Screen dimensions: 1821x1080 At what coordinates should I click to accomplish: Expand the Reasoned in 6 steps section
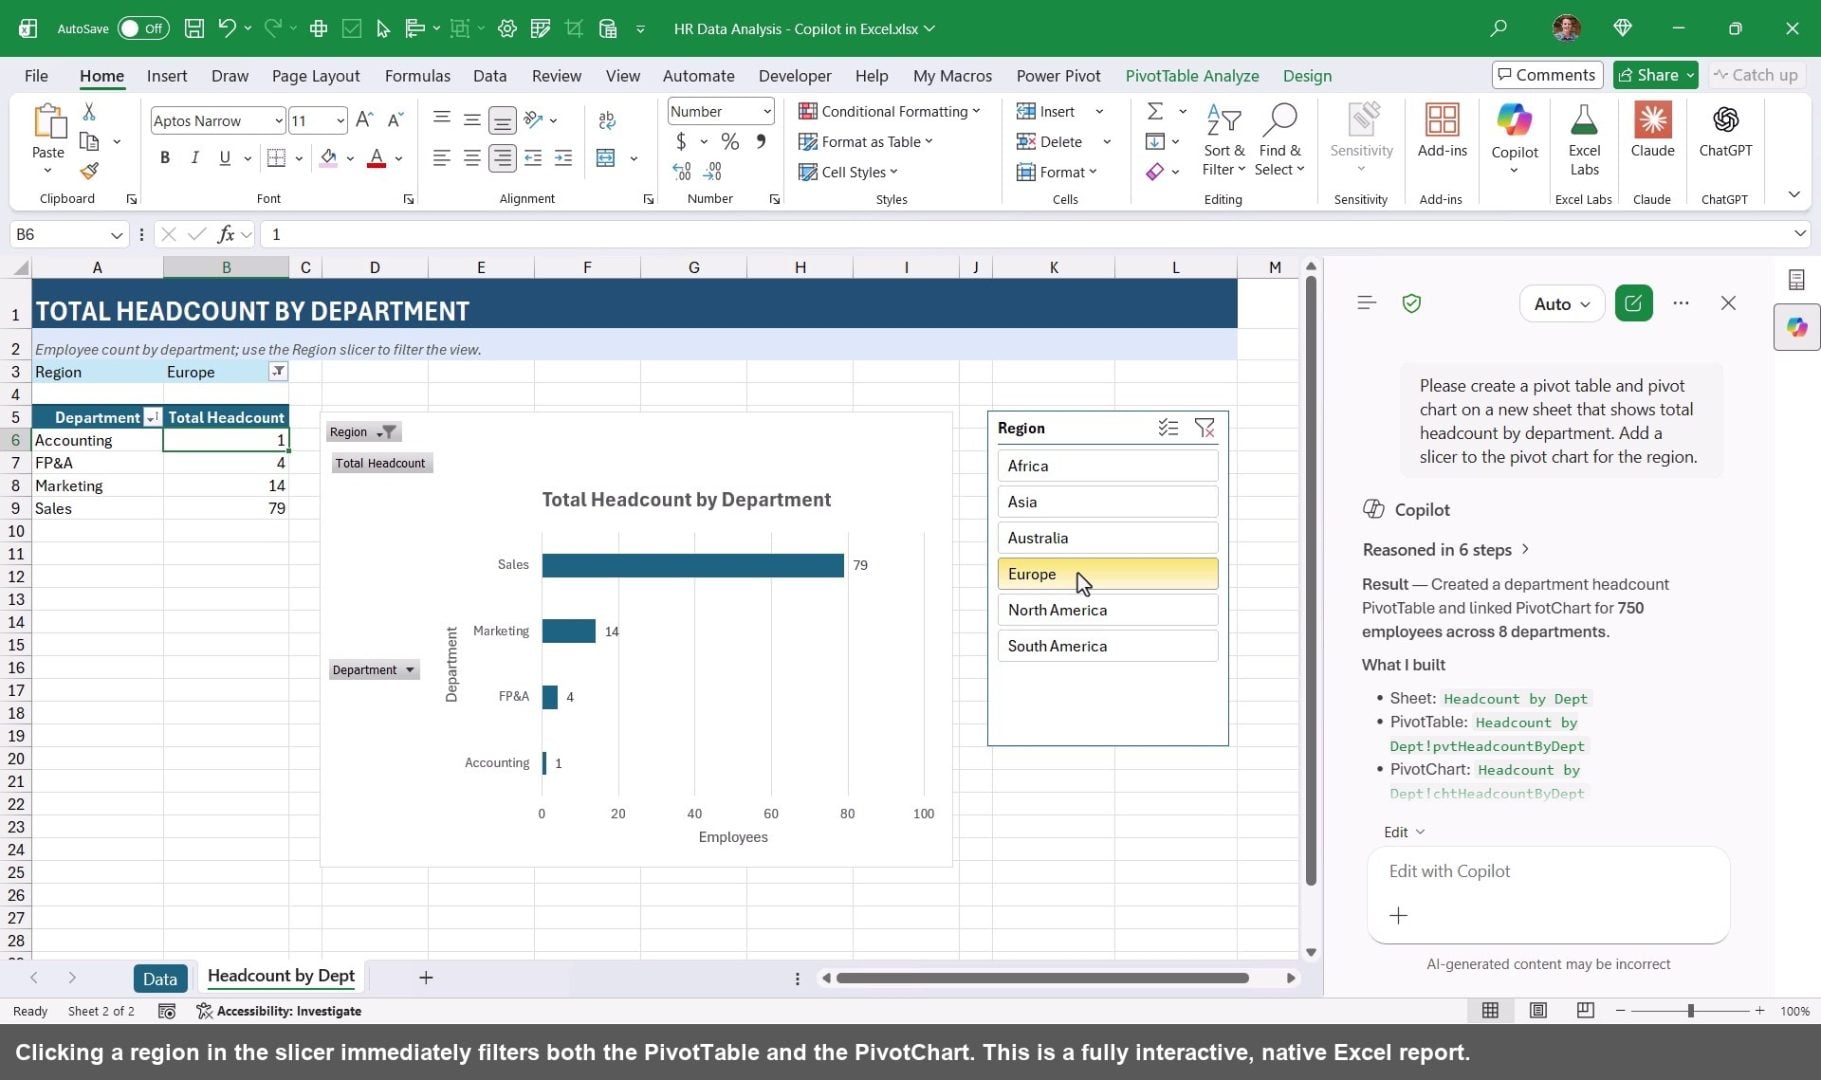(1446, 550)
